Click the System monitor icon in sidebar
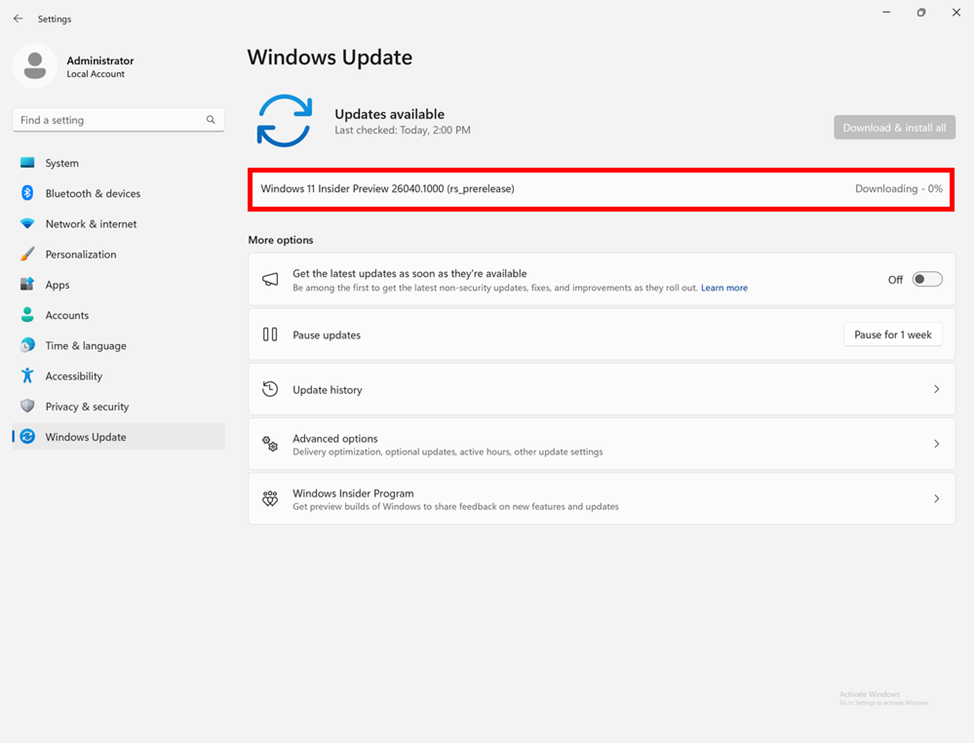The height and width of the screenshot is (743, 975). pyautogui.click(x=27, y=163)
